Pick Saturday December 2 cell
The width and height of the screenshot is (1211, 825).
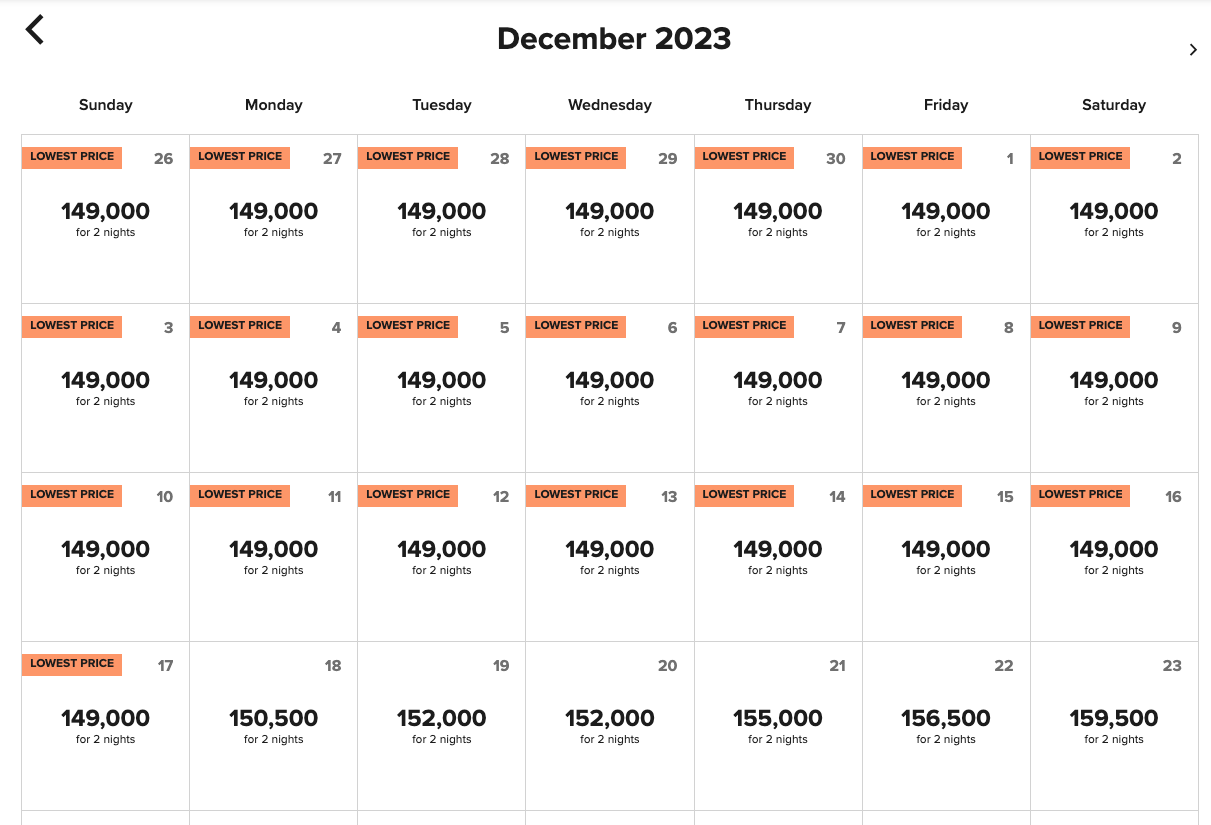pyautogui.click(x=1114, y=219)
